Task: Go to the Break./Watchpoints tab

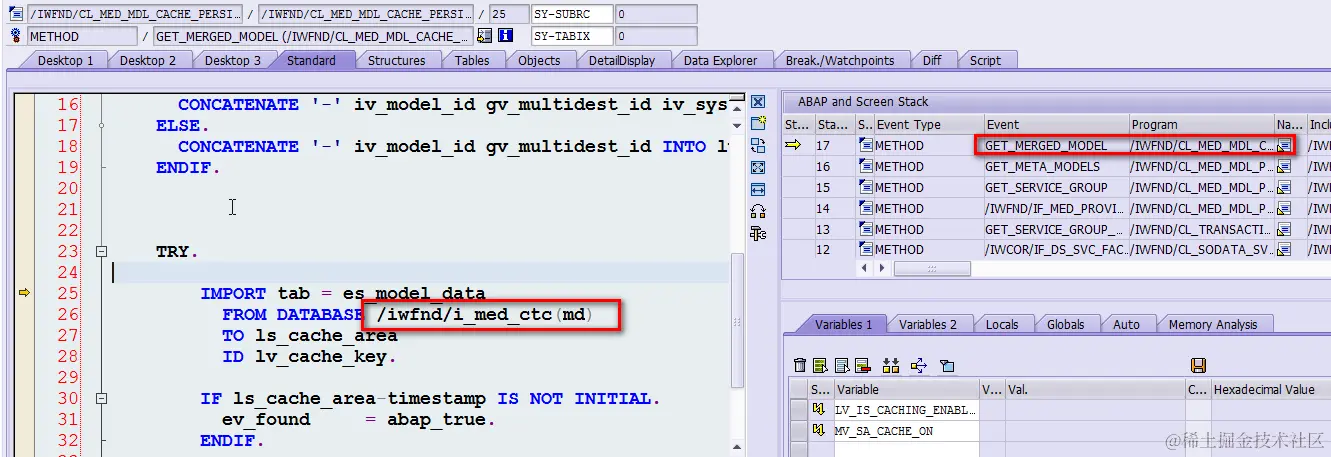Action: [x=840, y=60]
